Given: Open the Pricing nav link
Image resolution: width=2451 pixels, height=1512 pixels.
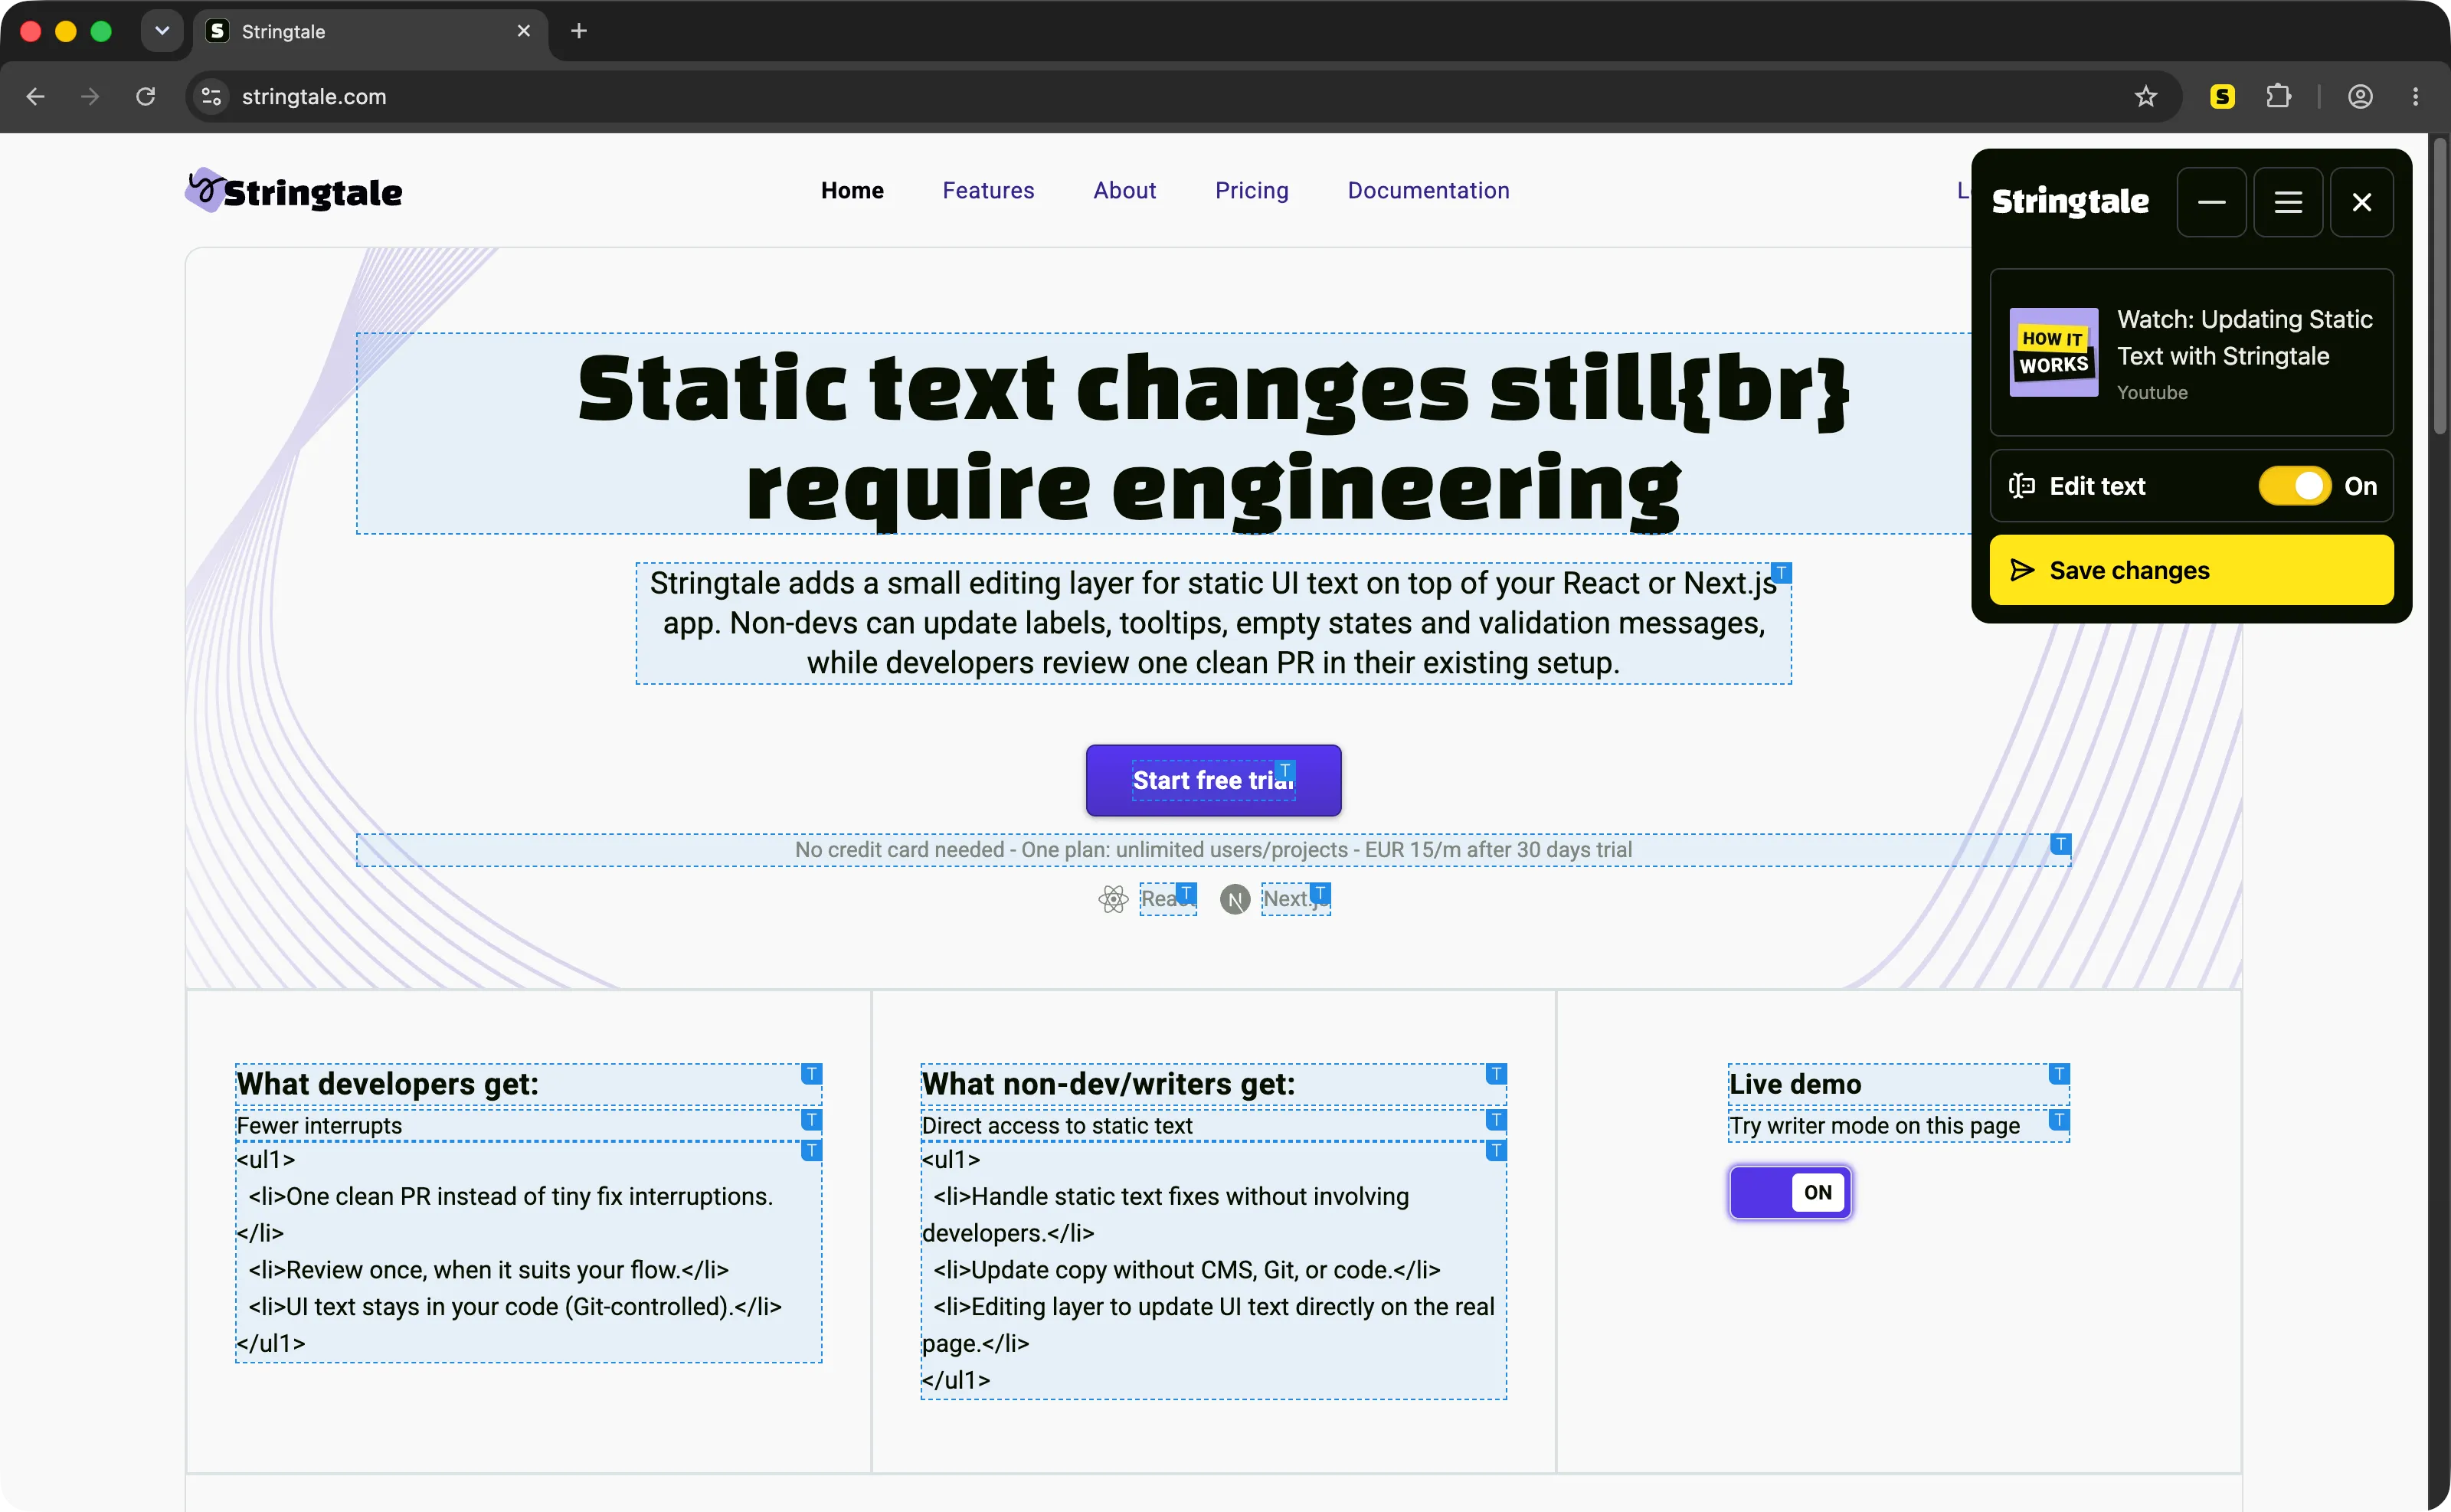Looking at the screenshot, I should (x=1251, y=190).
